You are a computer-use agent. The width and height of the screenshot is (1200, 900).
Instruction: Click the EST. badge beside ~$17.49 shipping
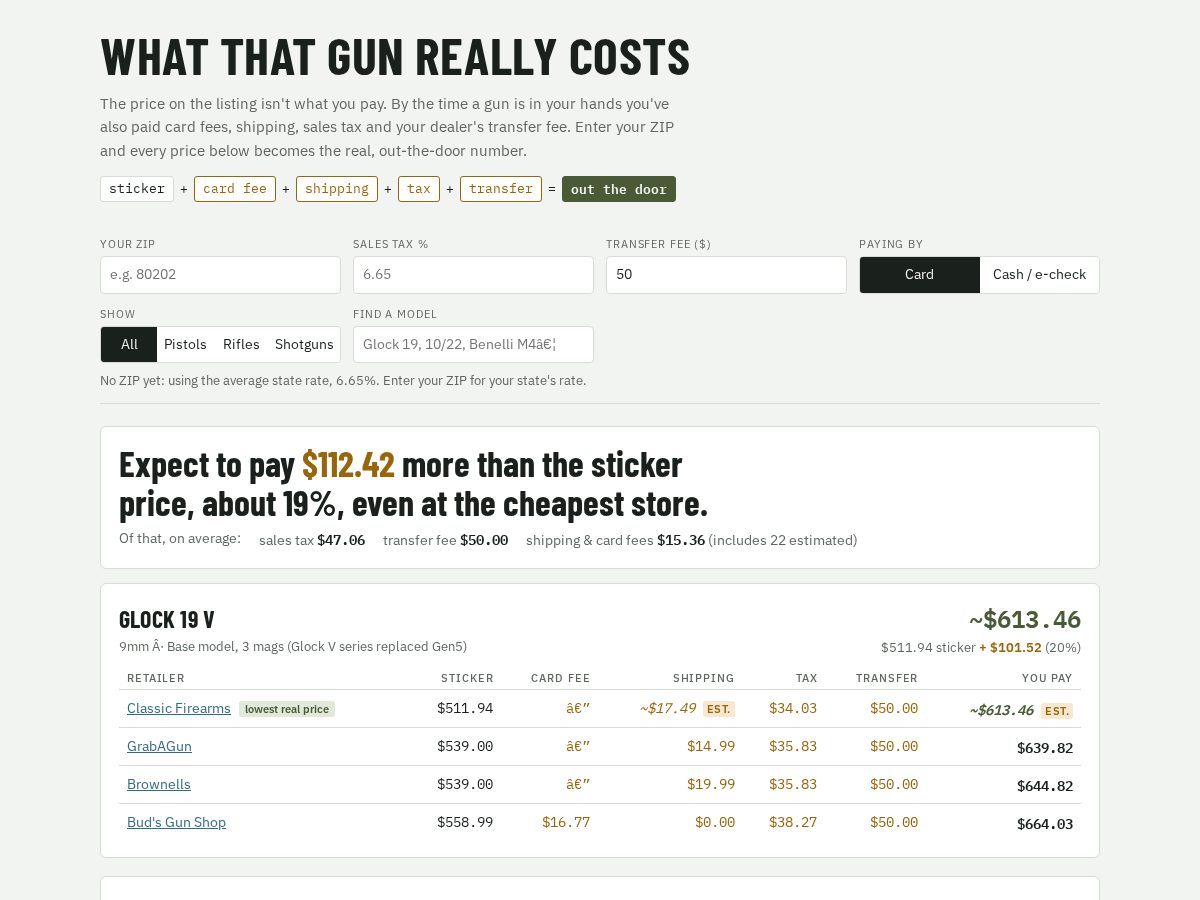(x=719, y=709)
